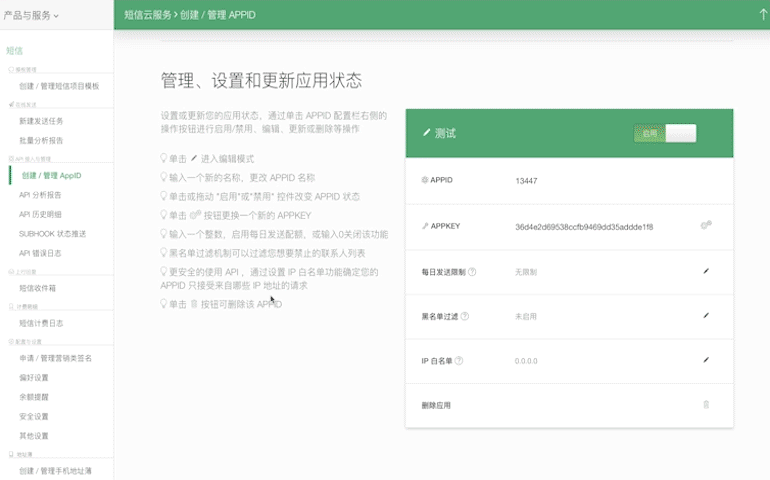Click 创建 / 管理 APPID in the breadcrumb
Screen dimensions: 770x480
point(218,15)
